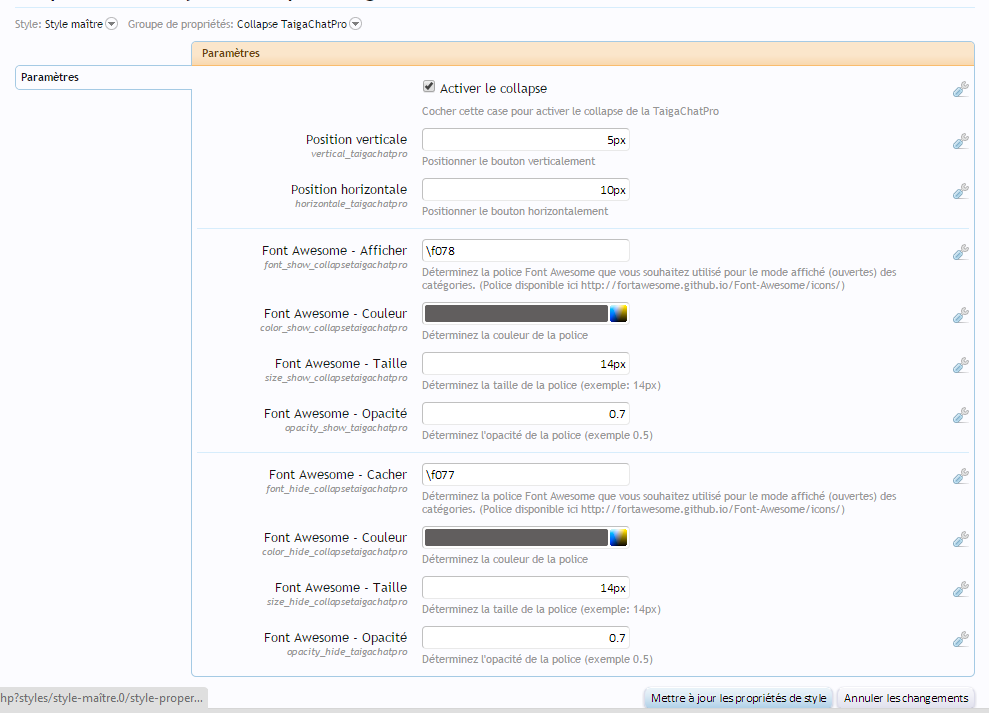Open wrench icon beside size_show_collapsetaigachatpro
989x713 pixels.
(x=961, y=365)
